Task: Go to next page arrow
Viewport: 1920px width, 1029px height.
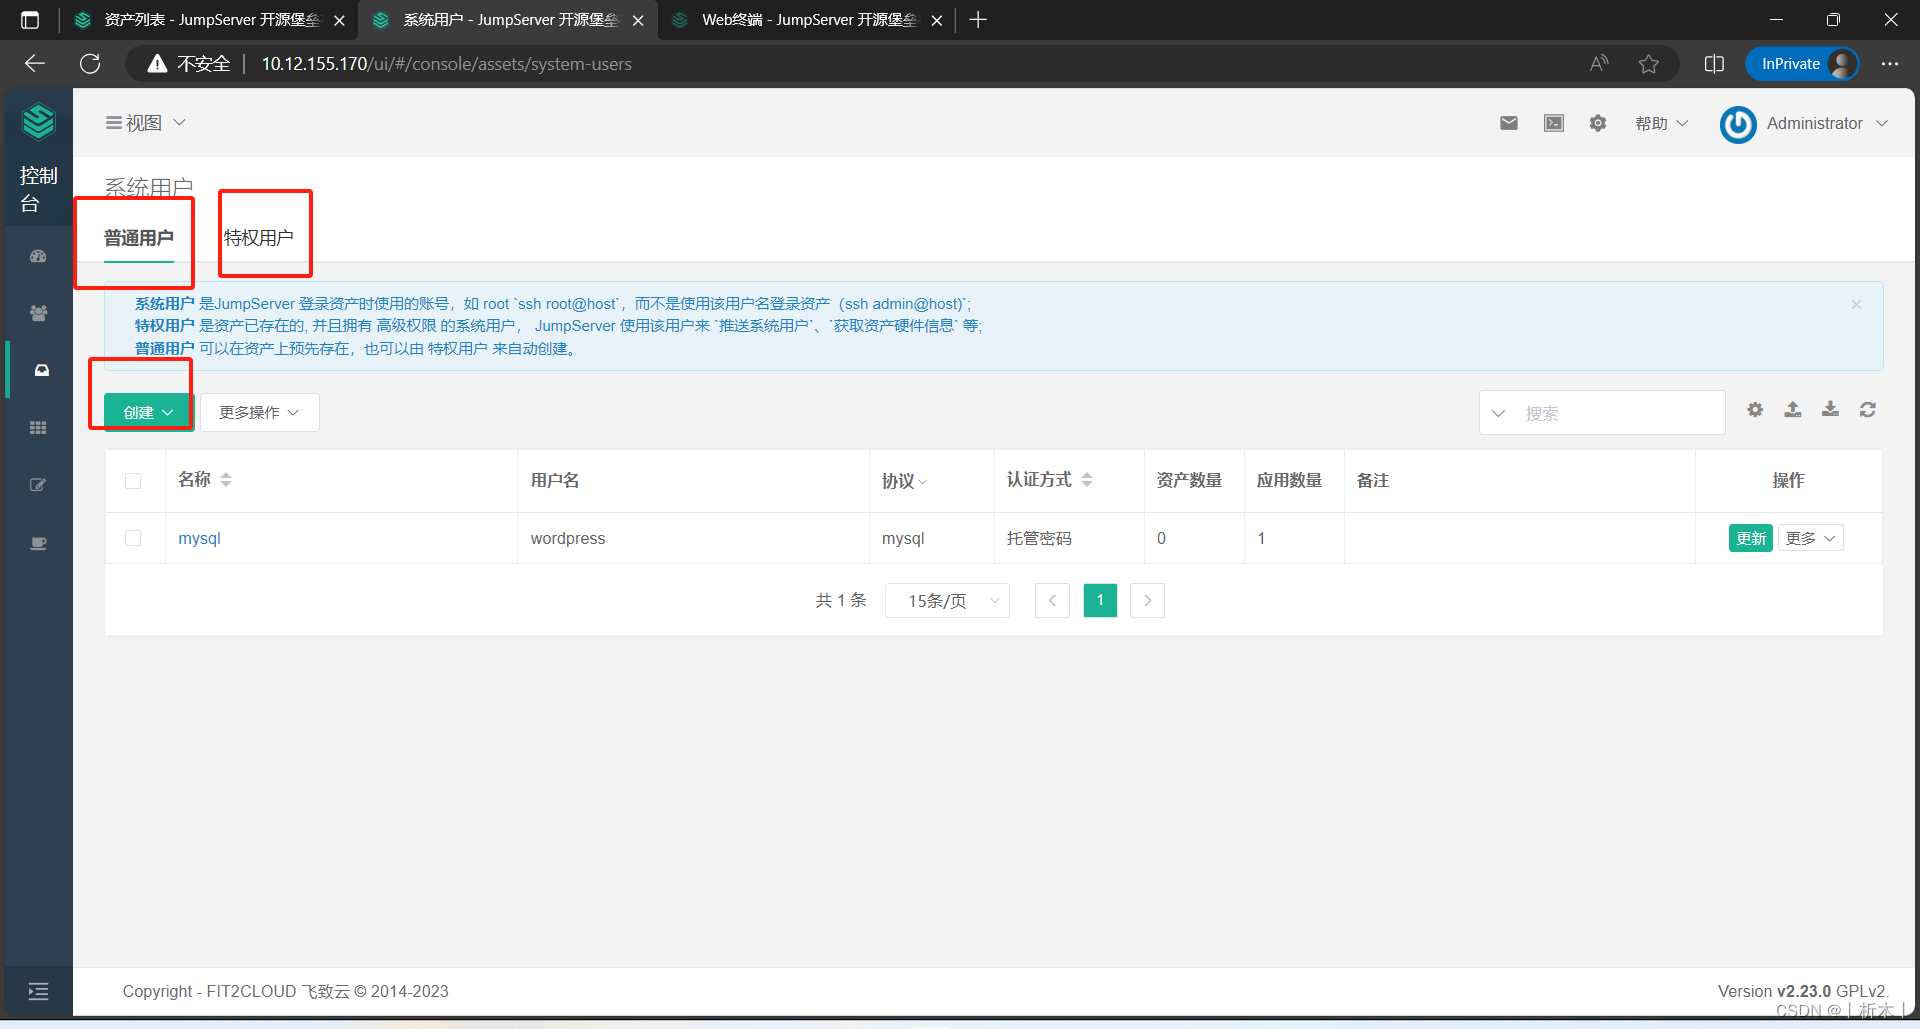Action: tap(1147, 600)
